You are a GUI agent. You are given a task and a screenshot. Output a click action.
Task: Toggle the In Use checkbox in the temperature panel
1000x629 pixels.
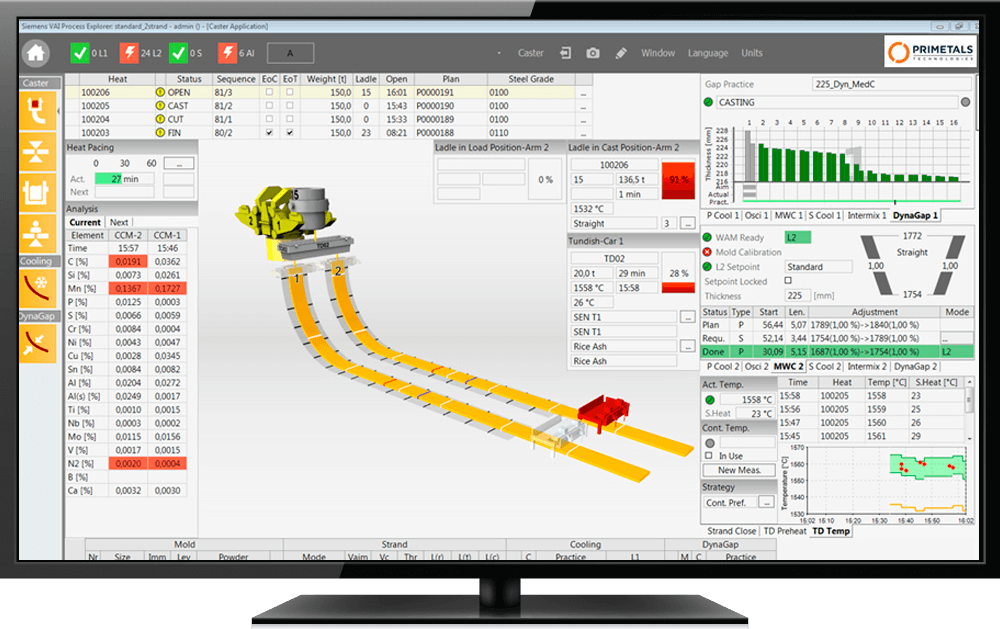click(707, 455)
